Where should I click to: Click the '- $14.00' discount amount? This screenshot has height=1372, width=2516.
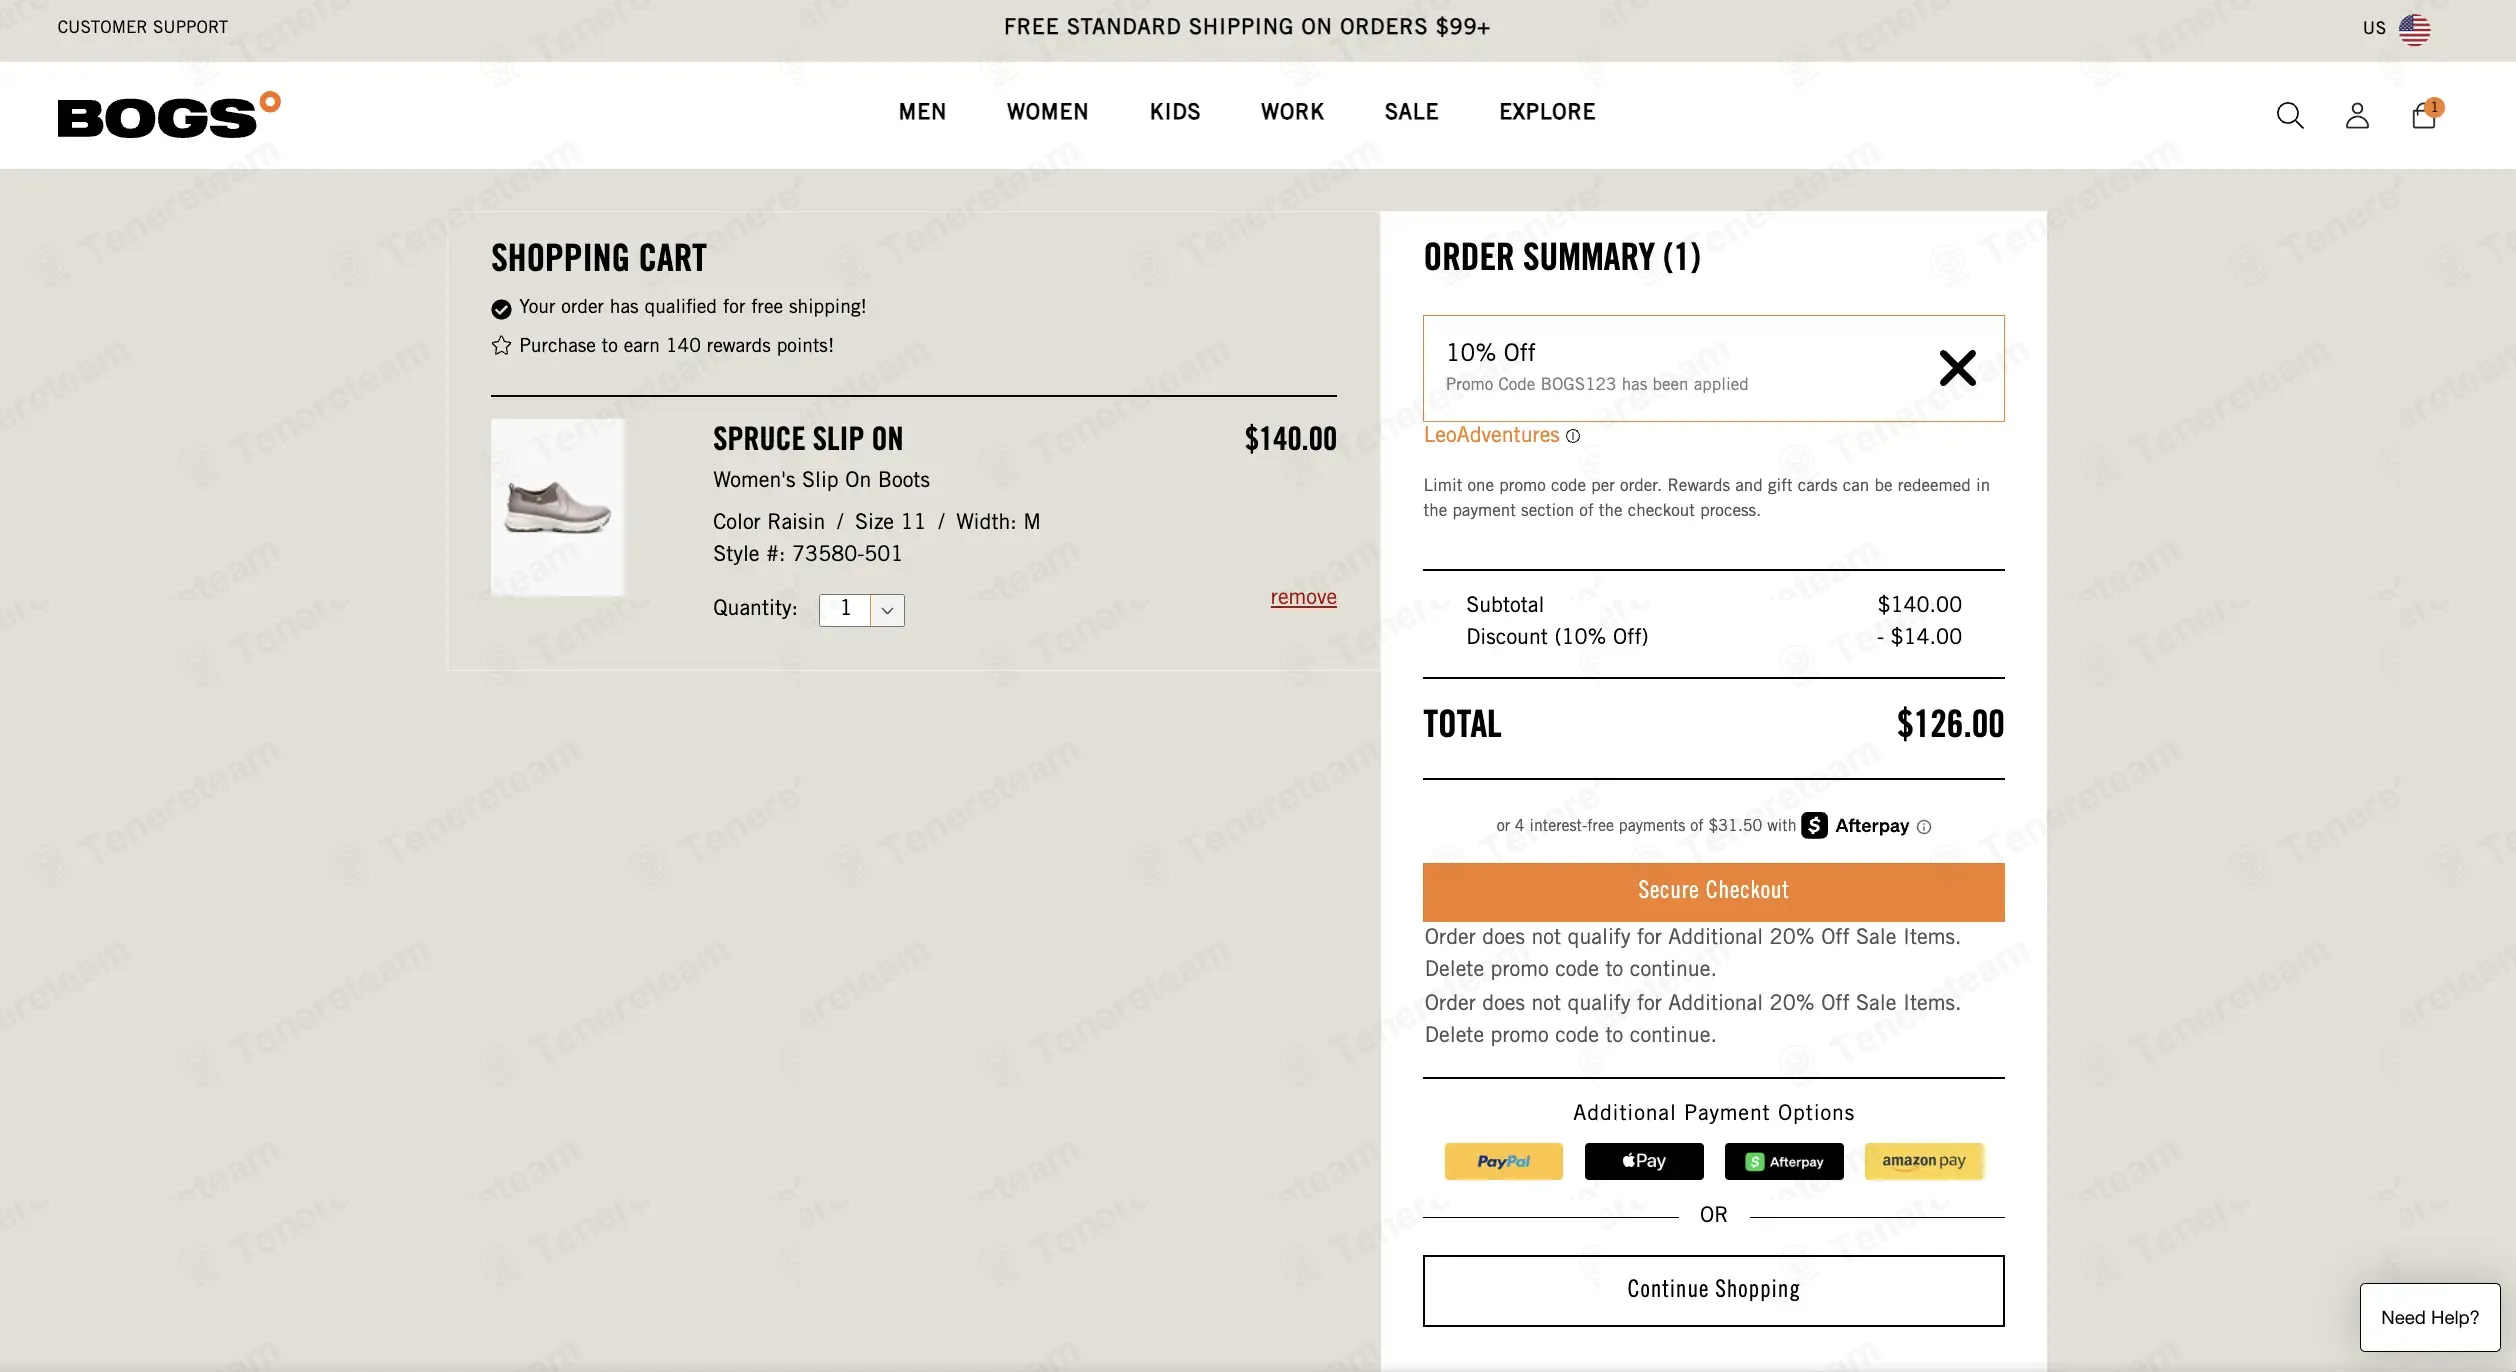1919,637
